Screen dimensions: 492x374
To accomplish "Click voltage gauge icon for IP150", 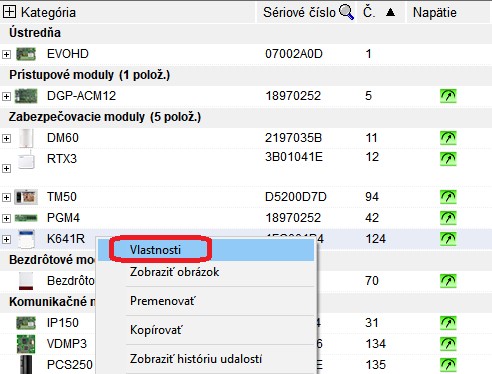I will 448,323.
